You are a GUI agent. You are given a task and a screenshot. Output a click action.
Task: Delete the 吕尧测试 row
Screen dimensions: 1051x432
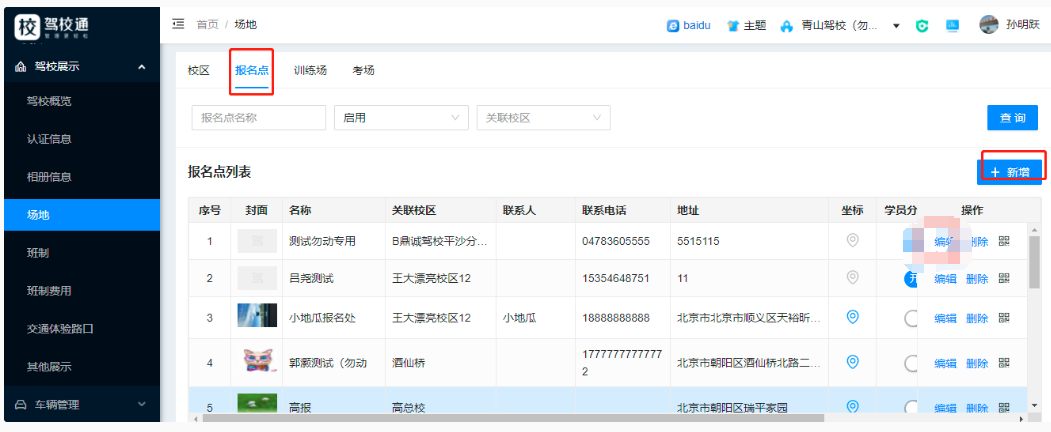(x=977, y=279)
